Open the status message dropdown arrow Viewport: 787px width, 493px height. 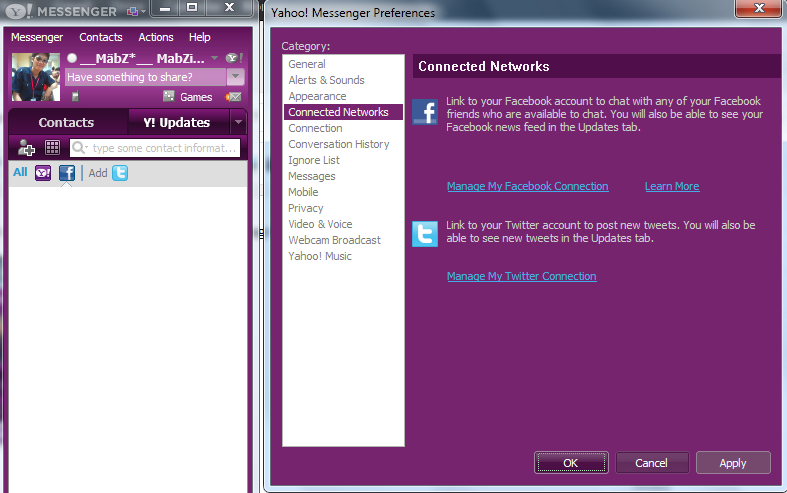pos(235,77)
